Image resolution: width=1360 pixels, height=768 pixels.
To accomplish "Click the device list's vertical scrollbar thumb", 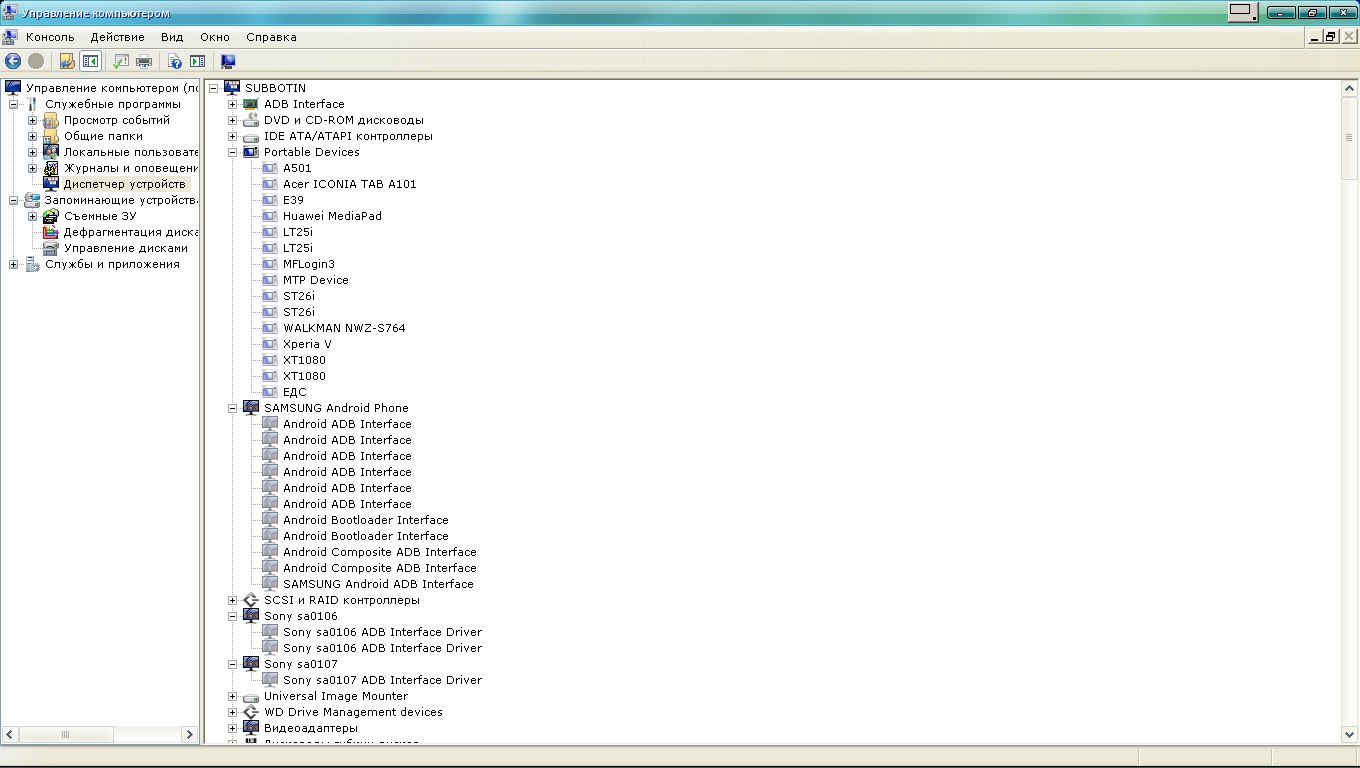I will (1349, 137).
